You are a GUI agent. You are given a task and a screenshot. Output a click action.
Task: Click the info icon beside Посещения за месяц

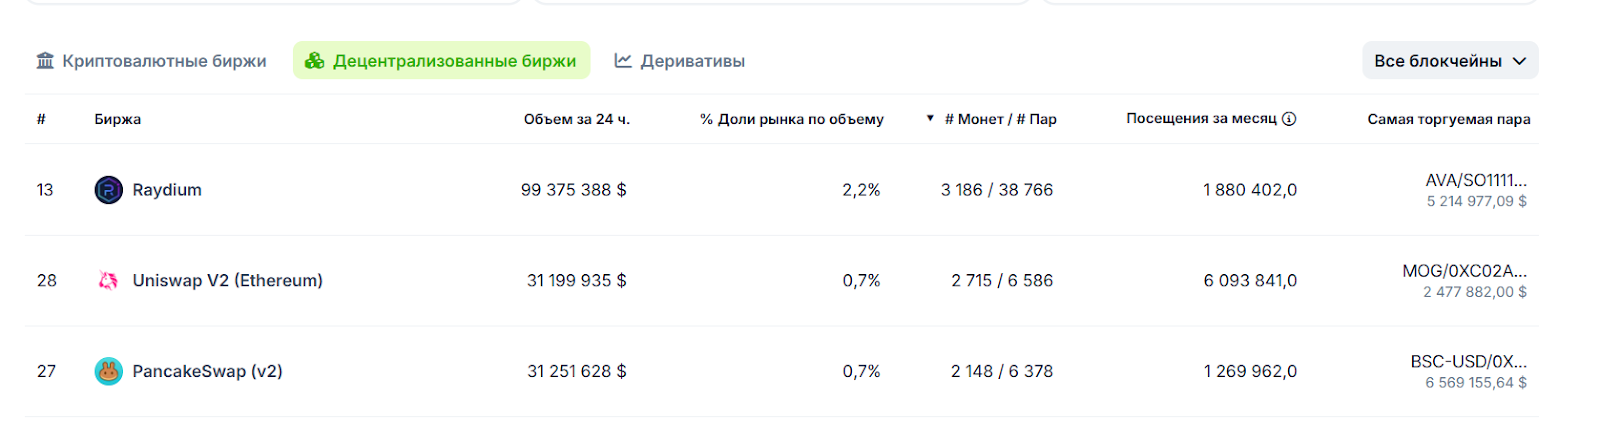1289,119
